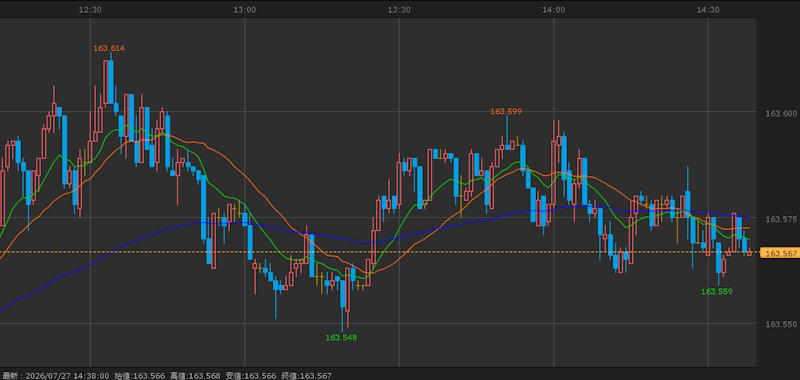Click the 最新 timestamp in status bar
Screen dimensions: 800x380
click(56, 376)
